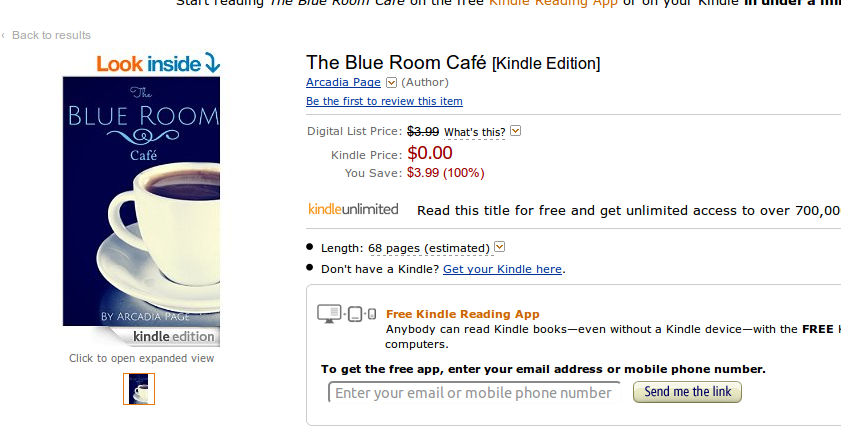Click Be the first to review link
841x431 pixels.
(384, 101)
